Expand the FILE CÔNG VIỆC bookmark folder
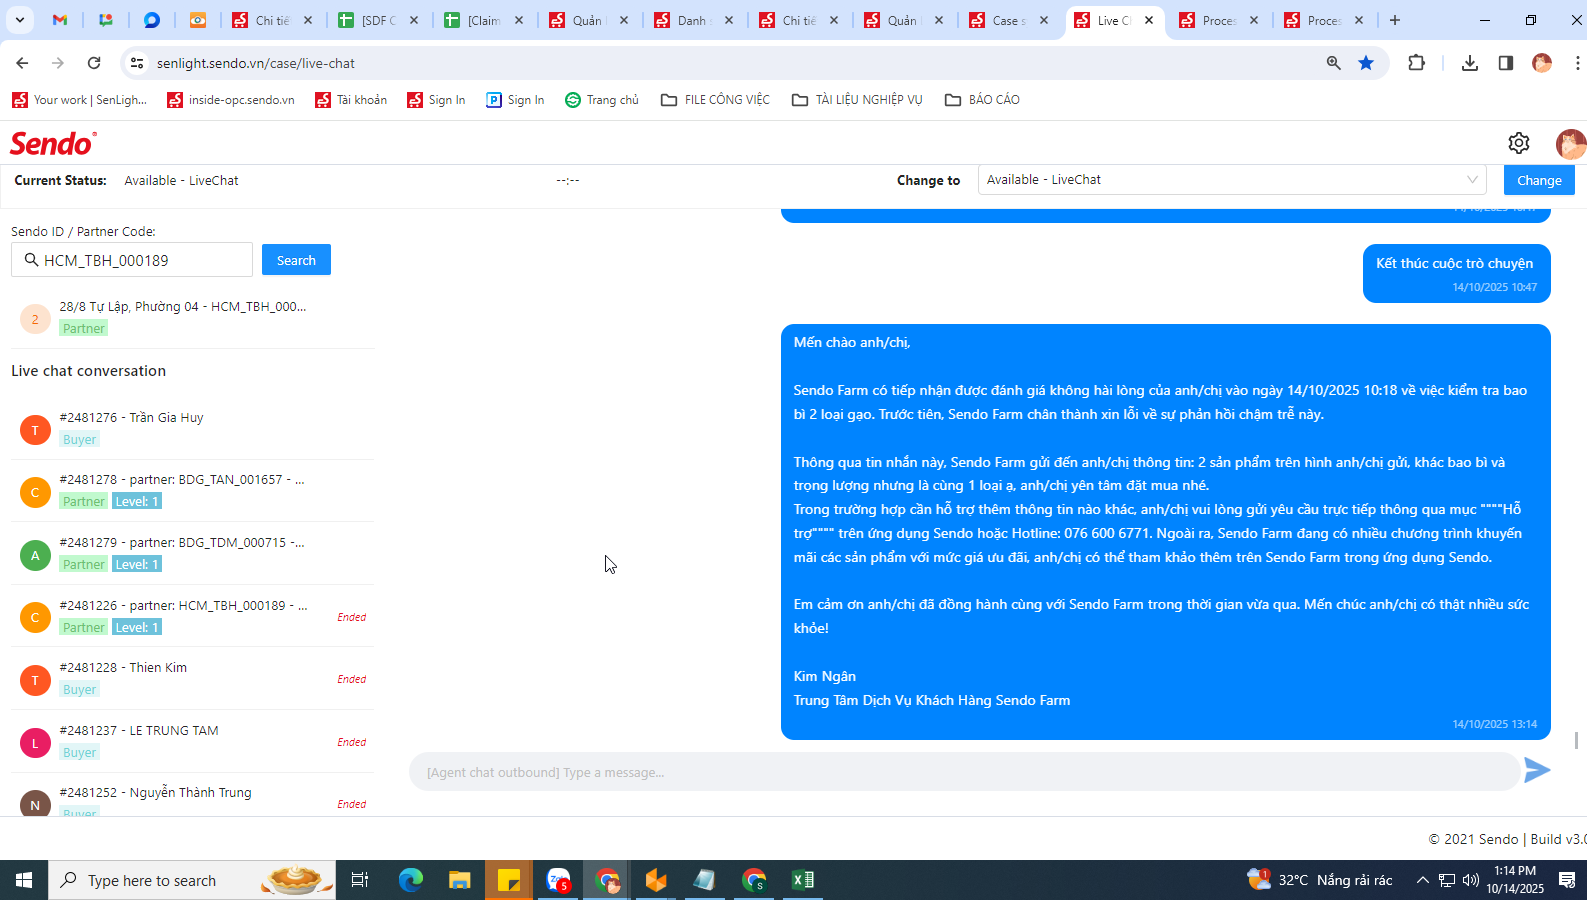Screen dimensions: 1587x900 coord(715,100)
